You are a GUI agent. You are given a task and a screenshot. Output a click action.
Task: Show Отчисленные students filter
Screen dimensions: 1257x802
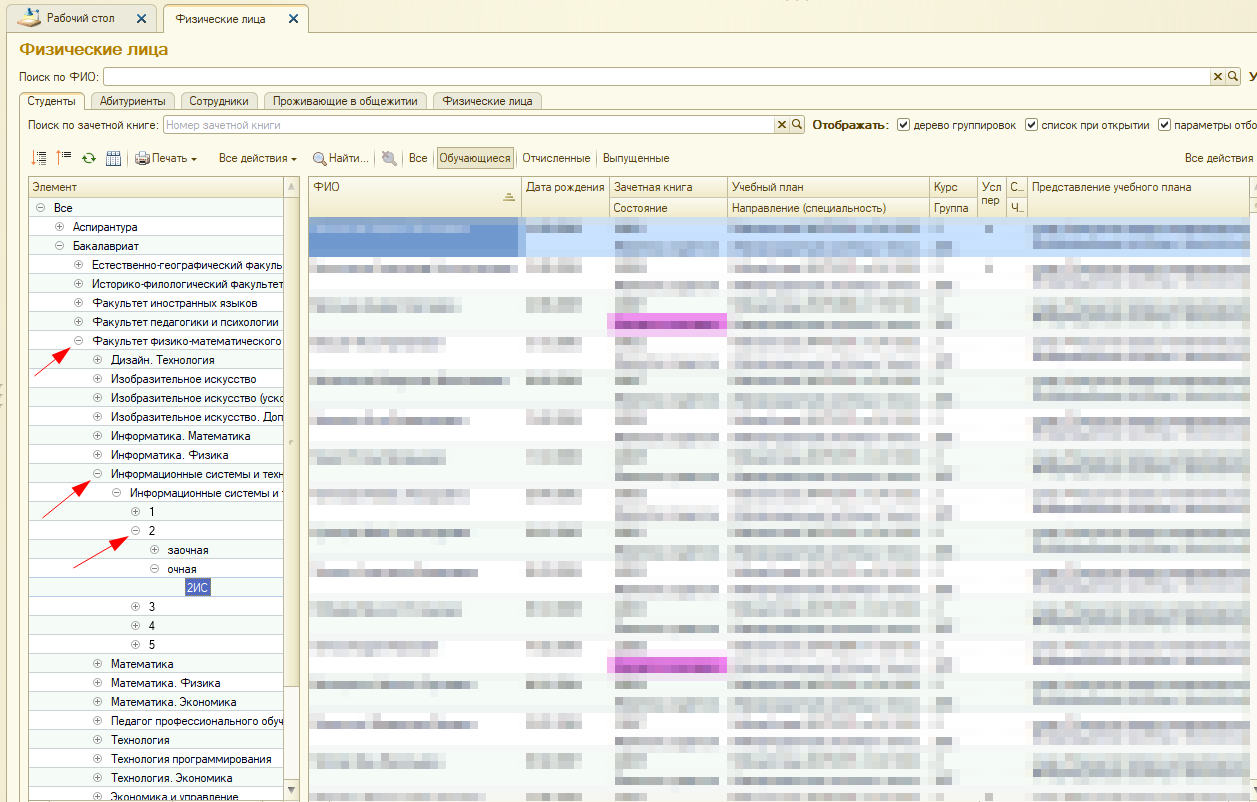(x=556, y=158)
